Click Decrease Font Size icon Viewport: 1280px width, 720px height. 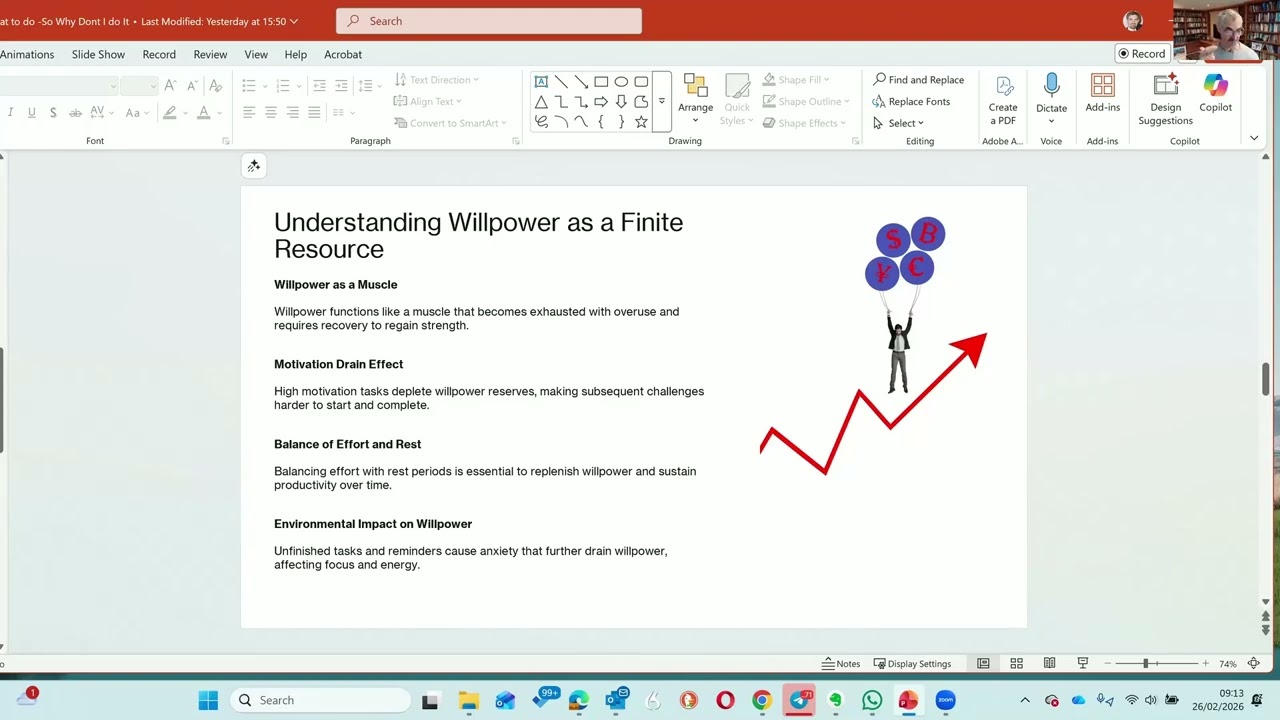click(x=192, y=86)
